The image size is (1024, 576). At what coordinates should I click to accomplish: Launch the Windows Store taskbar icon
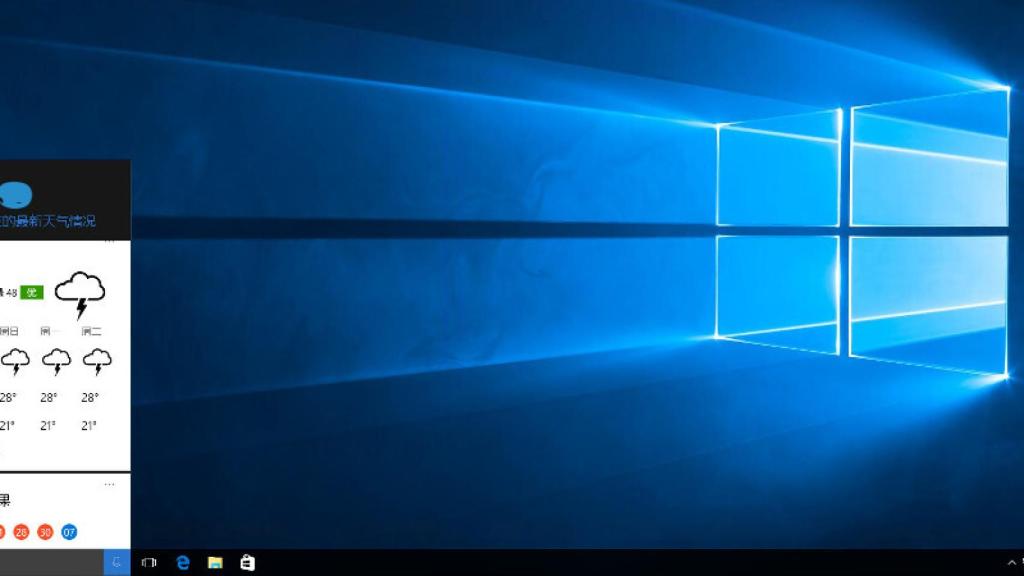point(248,561)
